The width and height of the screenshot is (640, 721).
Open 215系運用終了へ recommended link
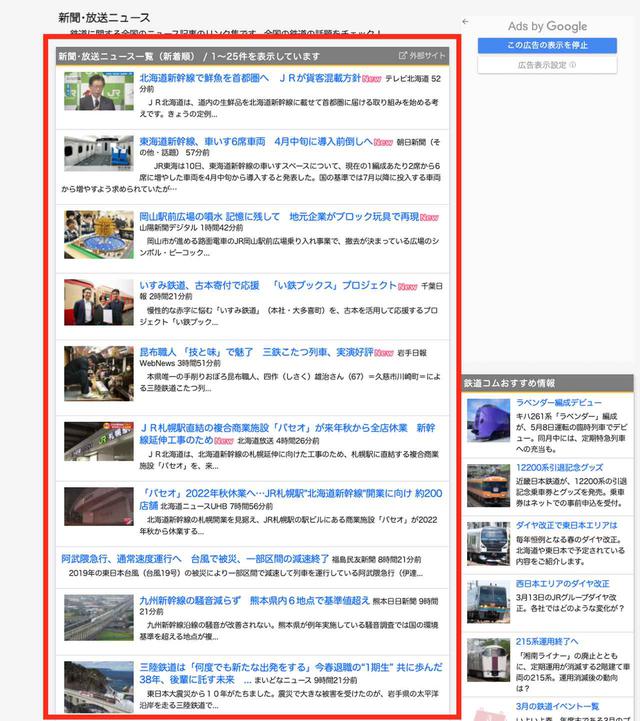pyautogui.click(x=547, y=641)
